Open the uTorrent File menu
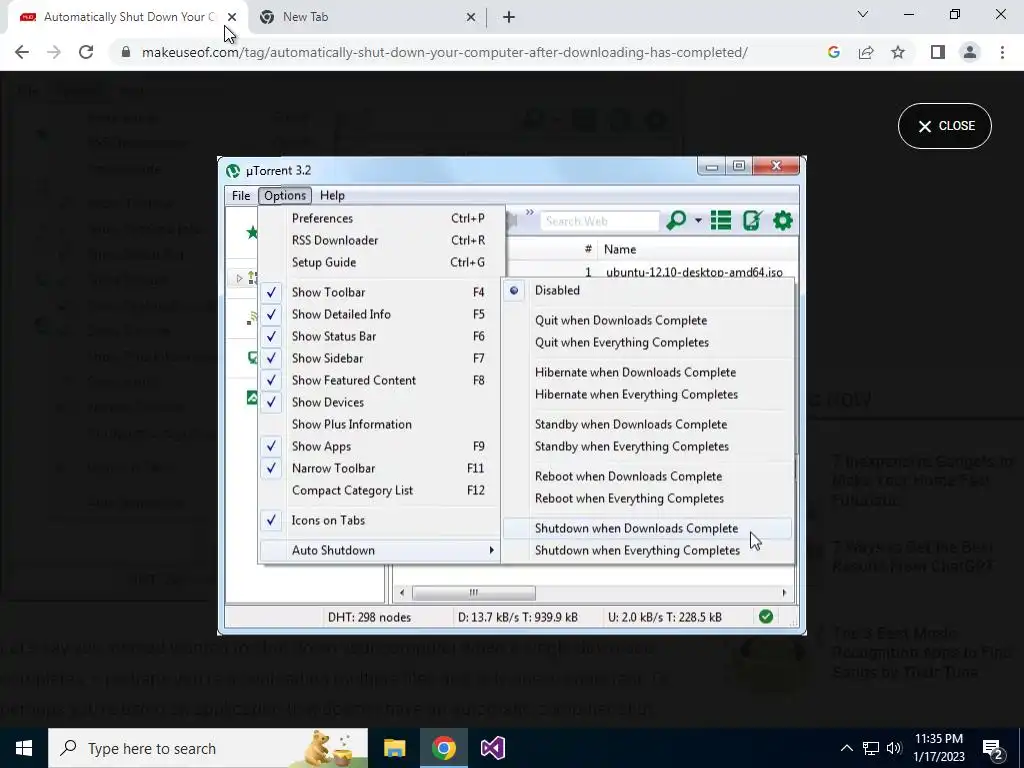The image size is (1024, 768). pos(241,195)
